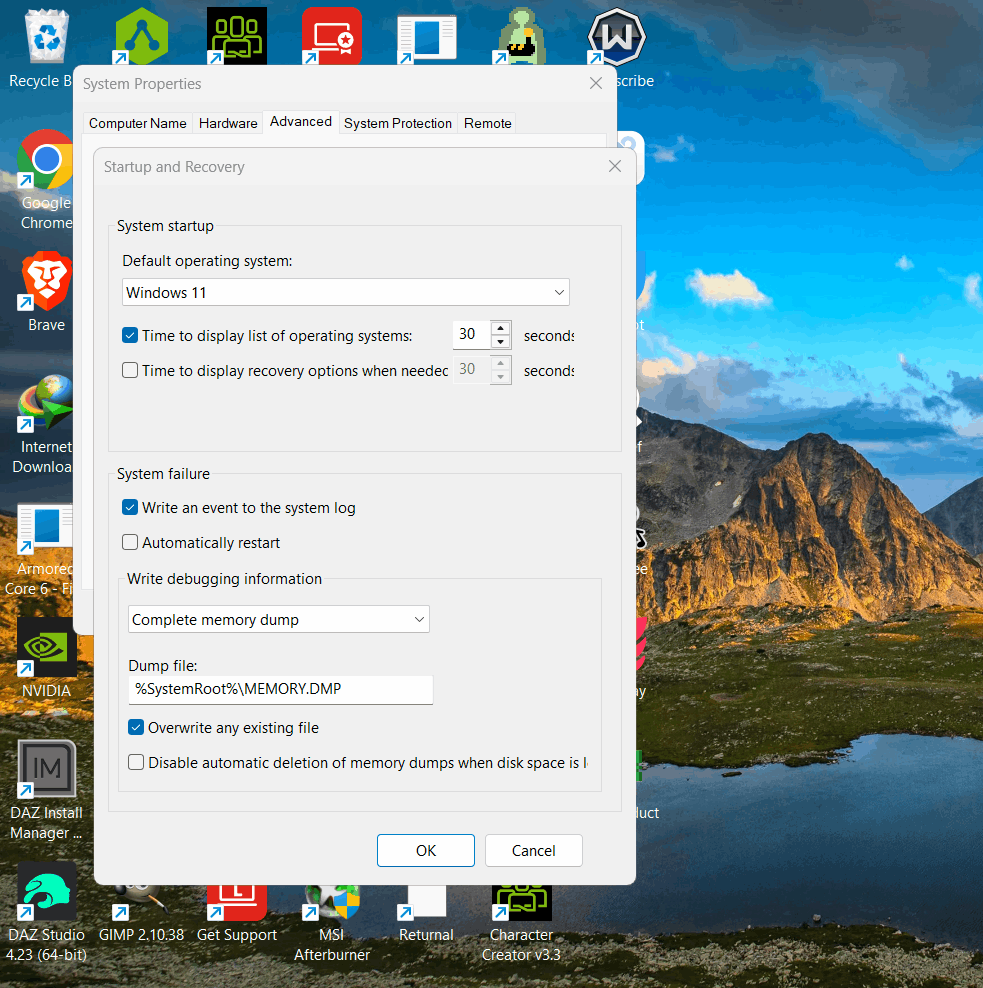
Task: Decrease operating systems list display time
Action: point(500,342)
